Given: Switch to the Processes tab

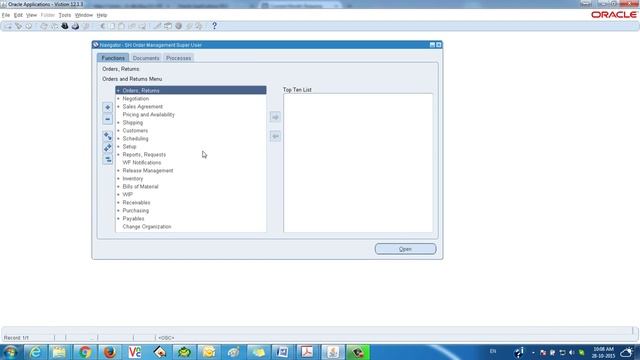Looking at the screenshot, I should tap(178, 58).
